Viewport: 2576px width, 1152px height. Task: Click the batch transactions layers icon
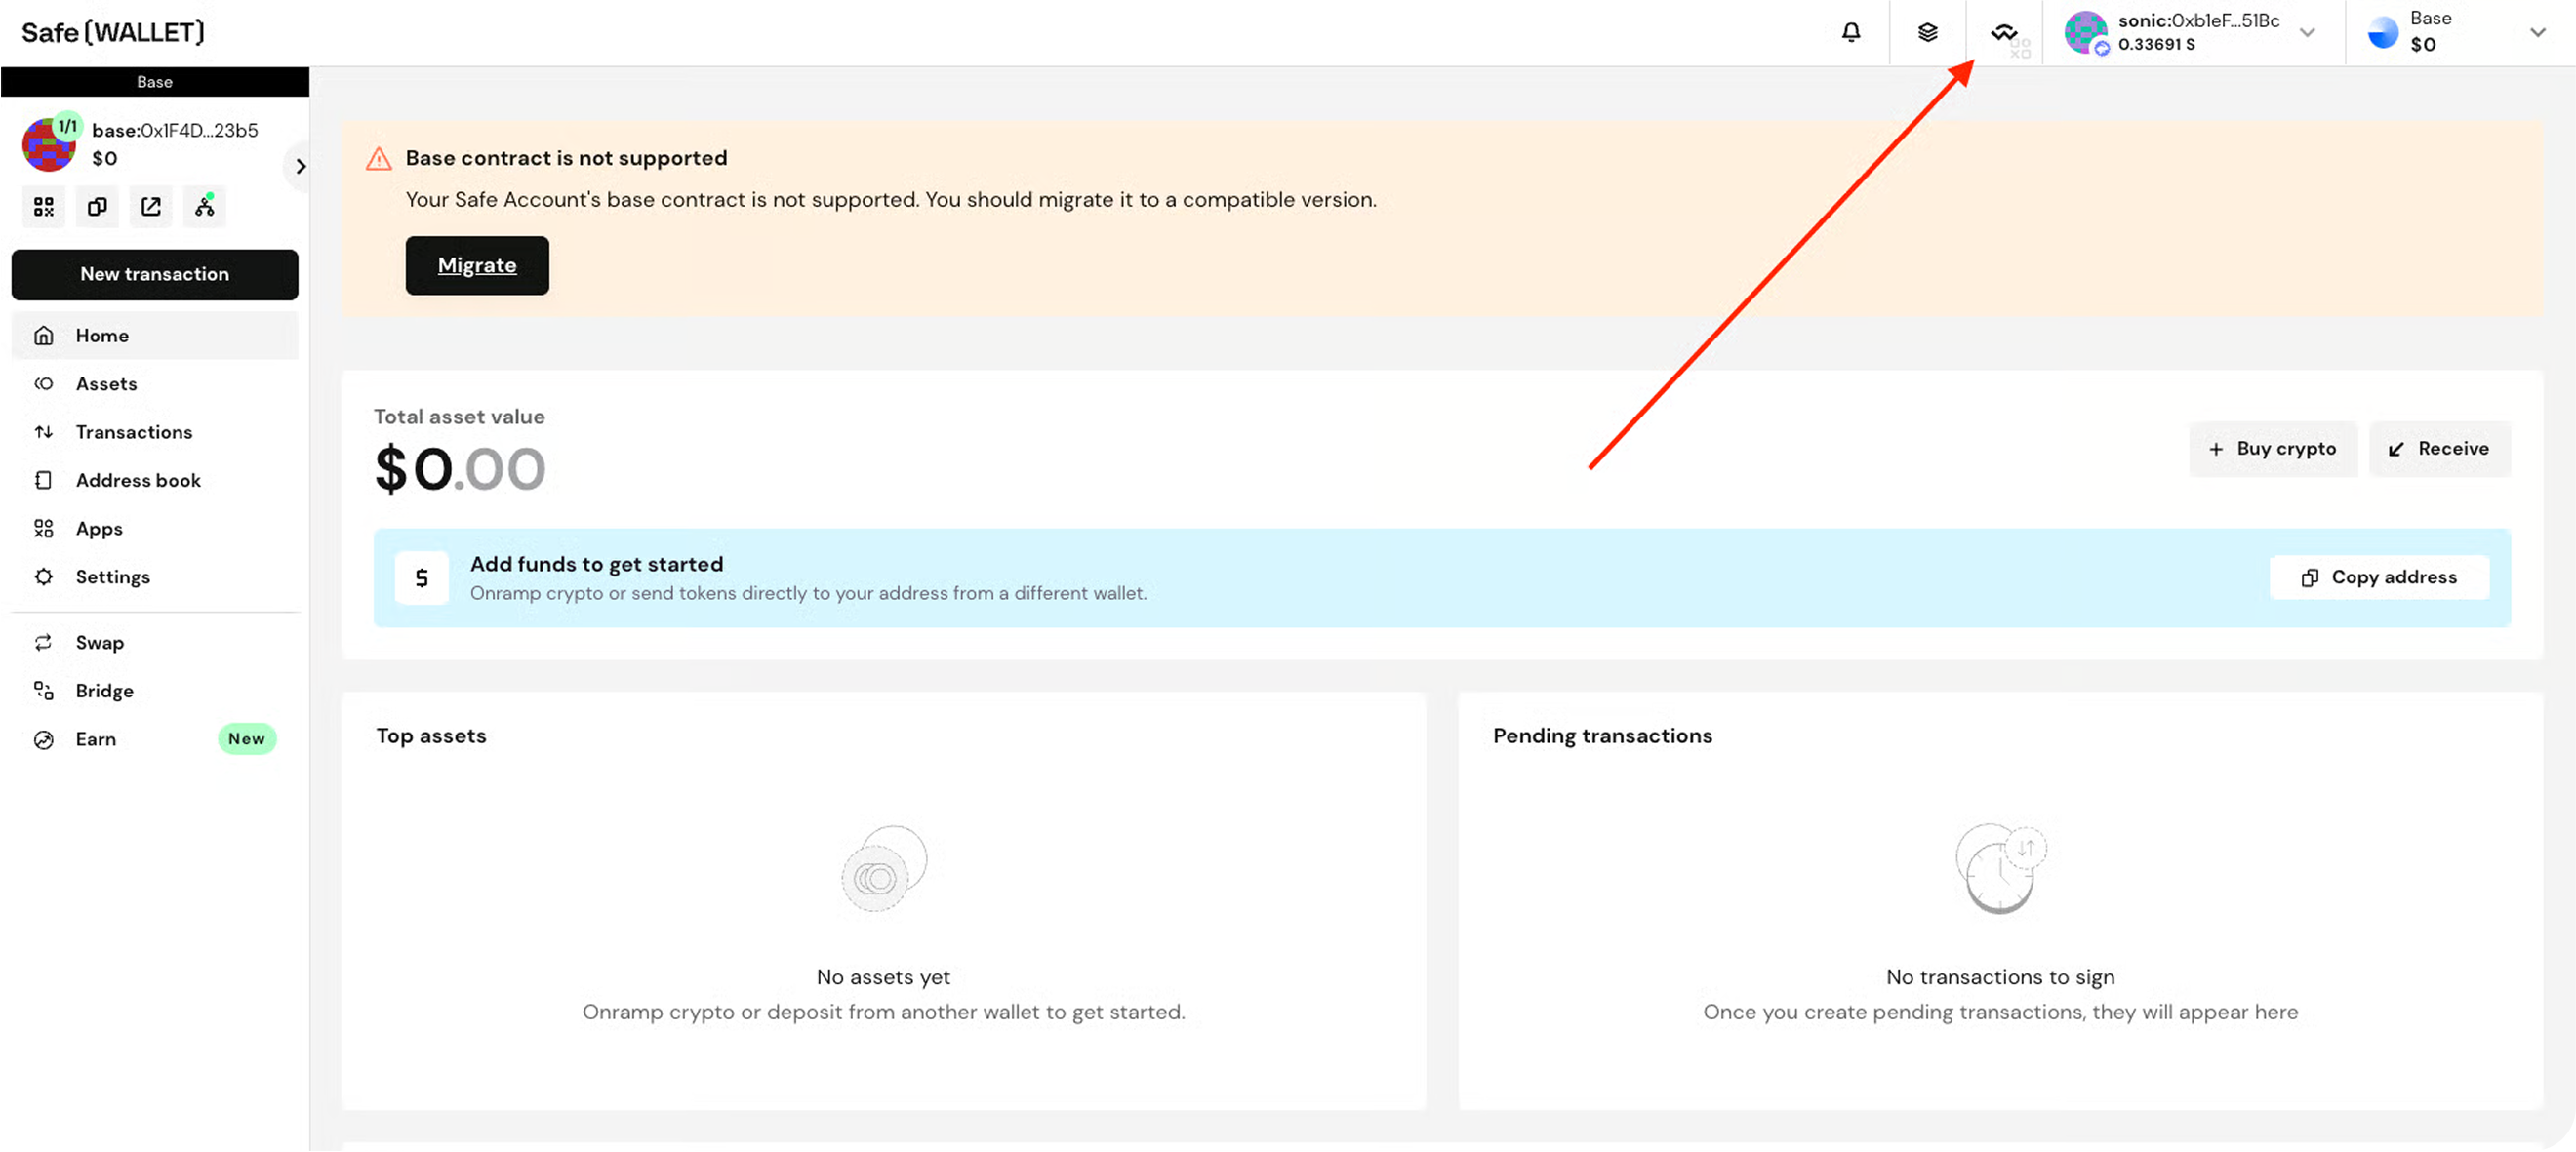pos(1927,32)
